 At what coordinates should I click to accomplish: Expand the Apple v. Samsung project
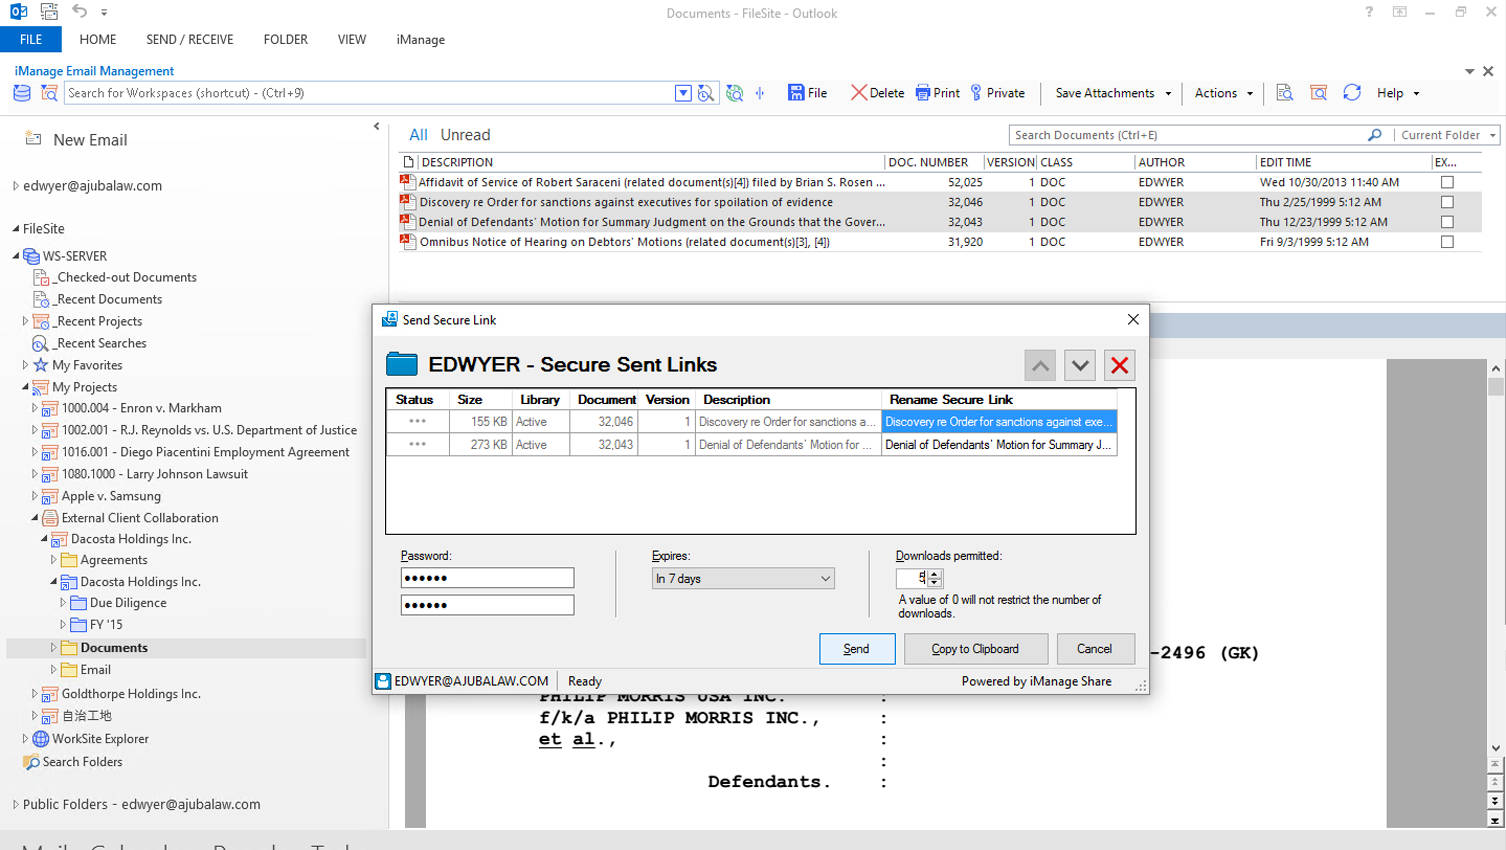click(x=35, y=495)
